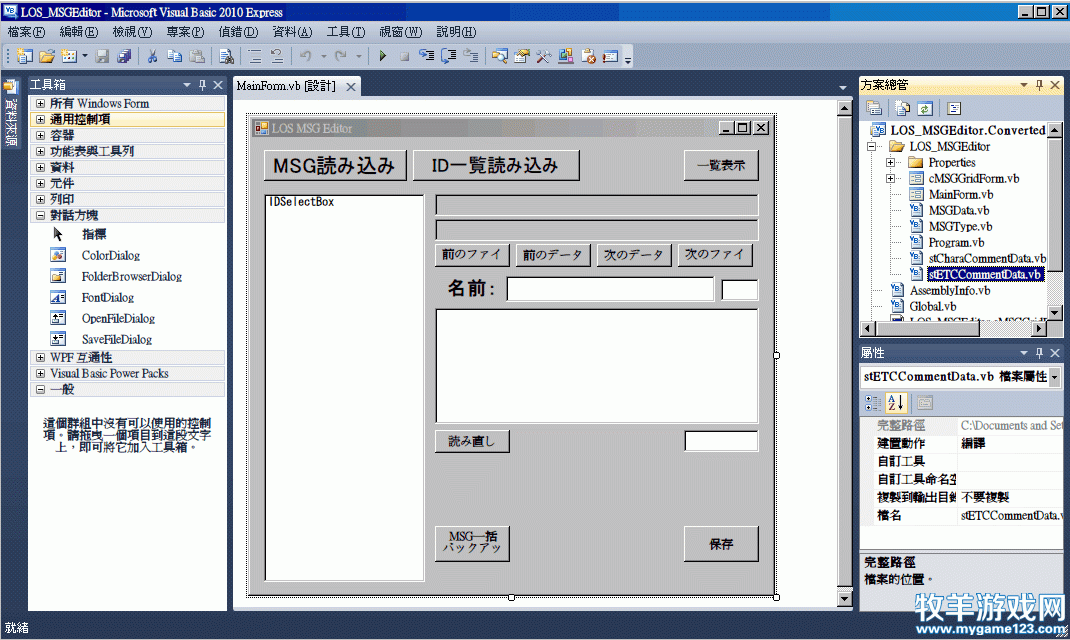Click the 一覧表示 button on the form
The image size is (1070, 640).
click(x=721, y=166)
